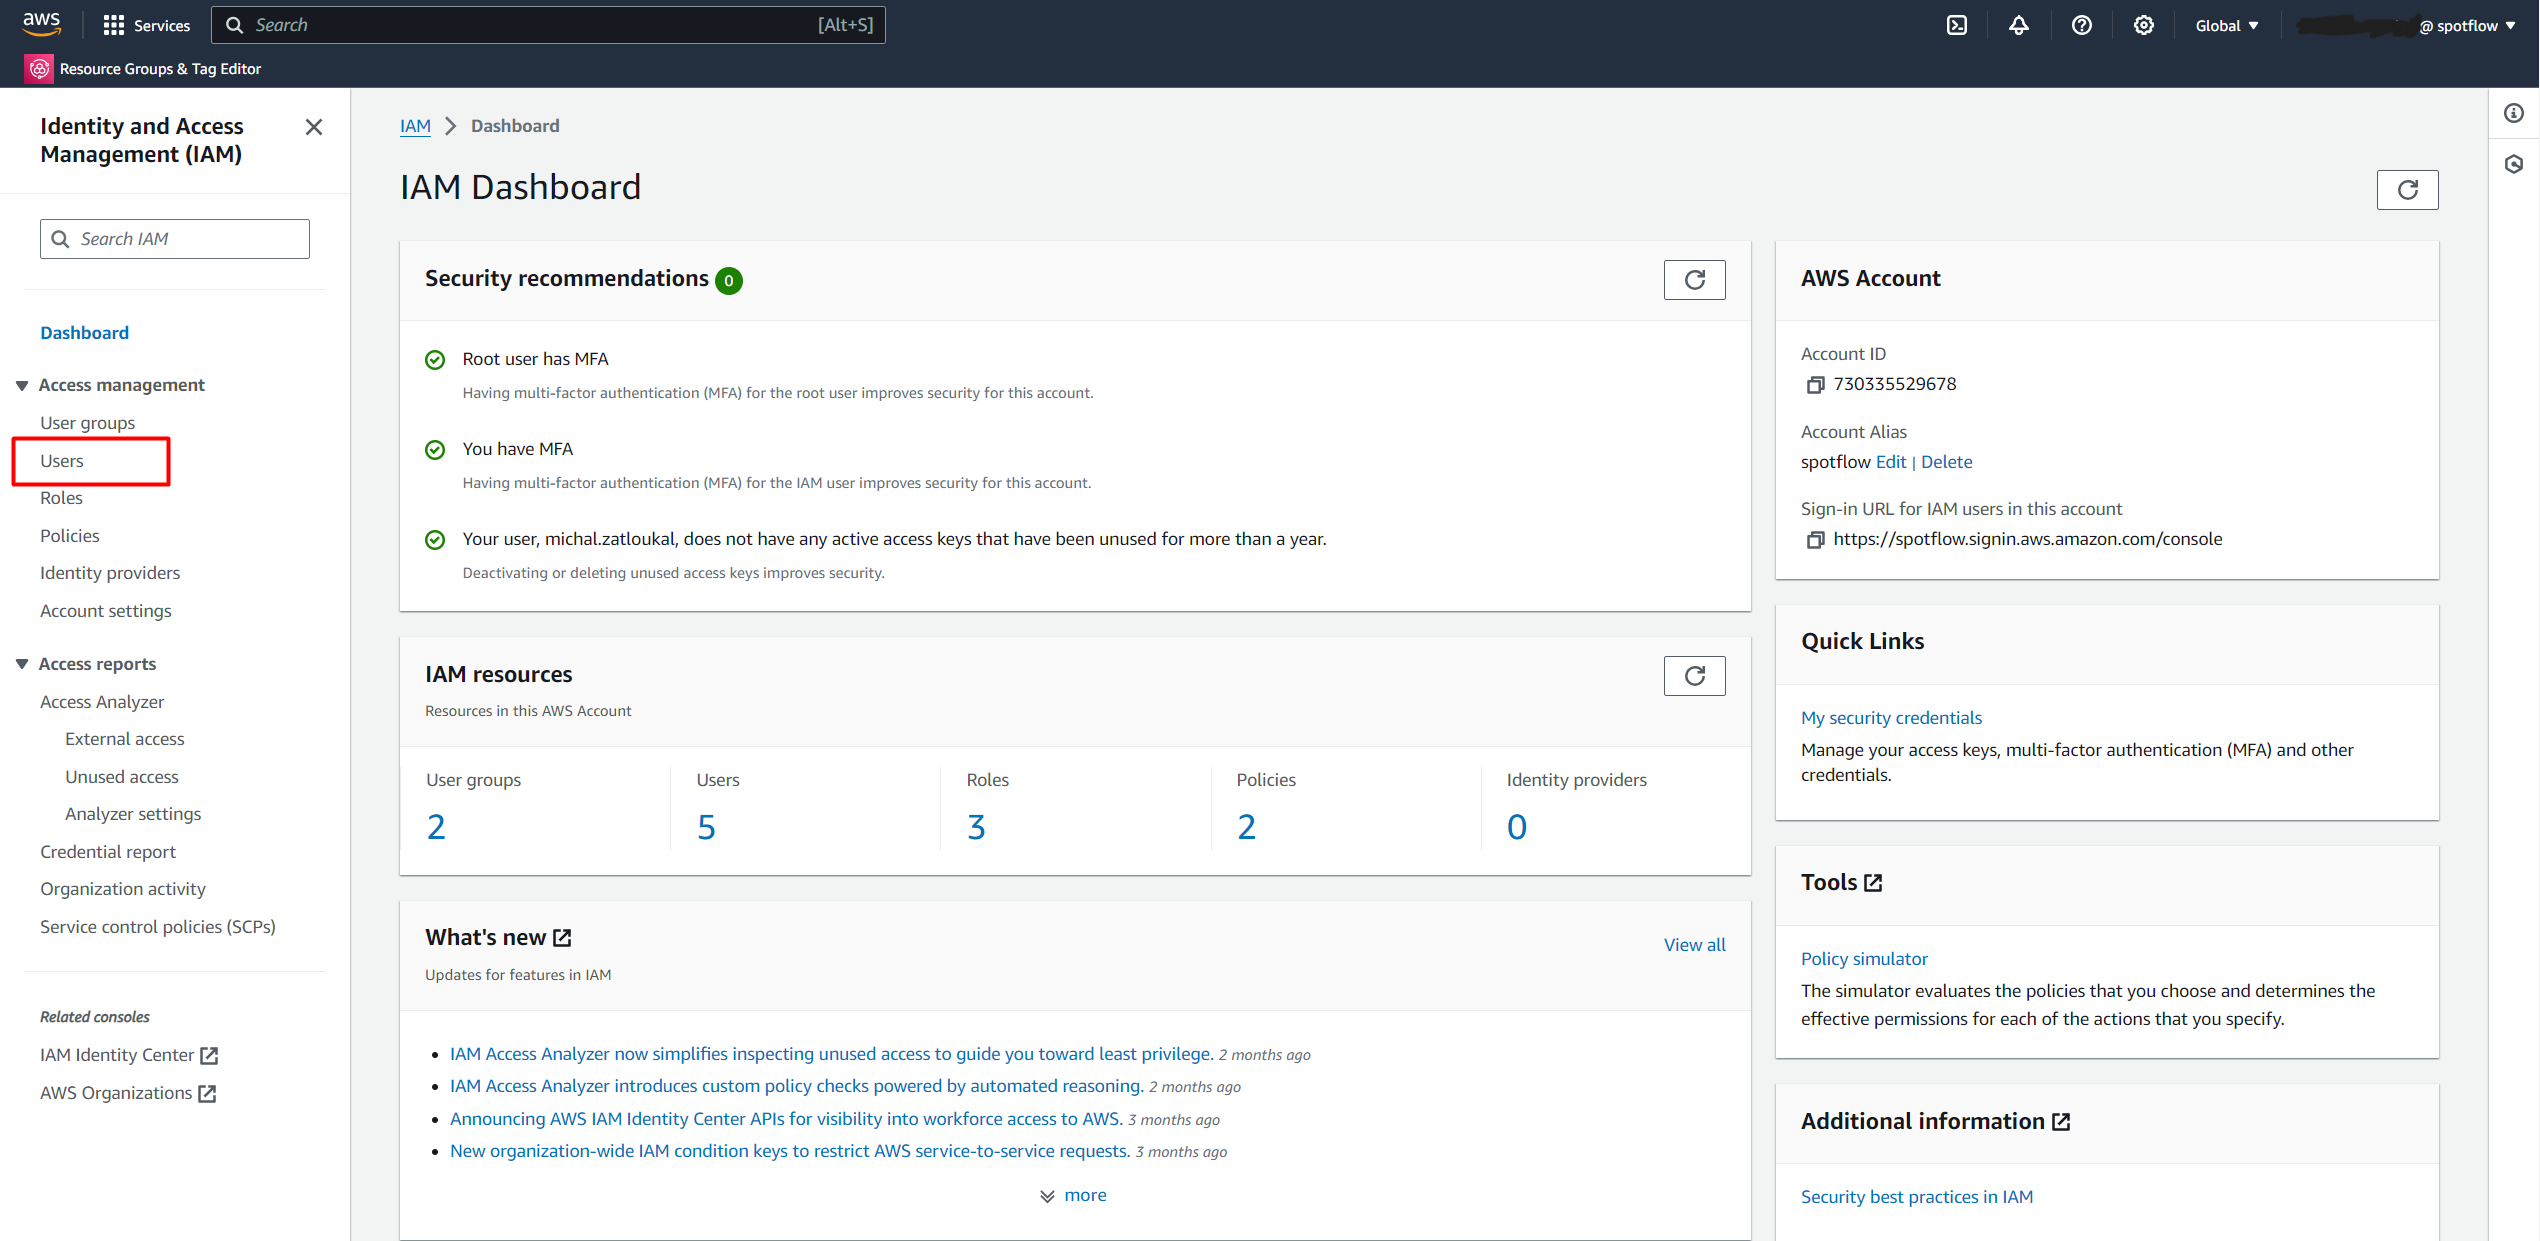
Task: Open User groups in sidebar
Action: pyautogui.click(x=87, y=423)
